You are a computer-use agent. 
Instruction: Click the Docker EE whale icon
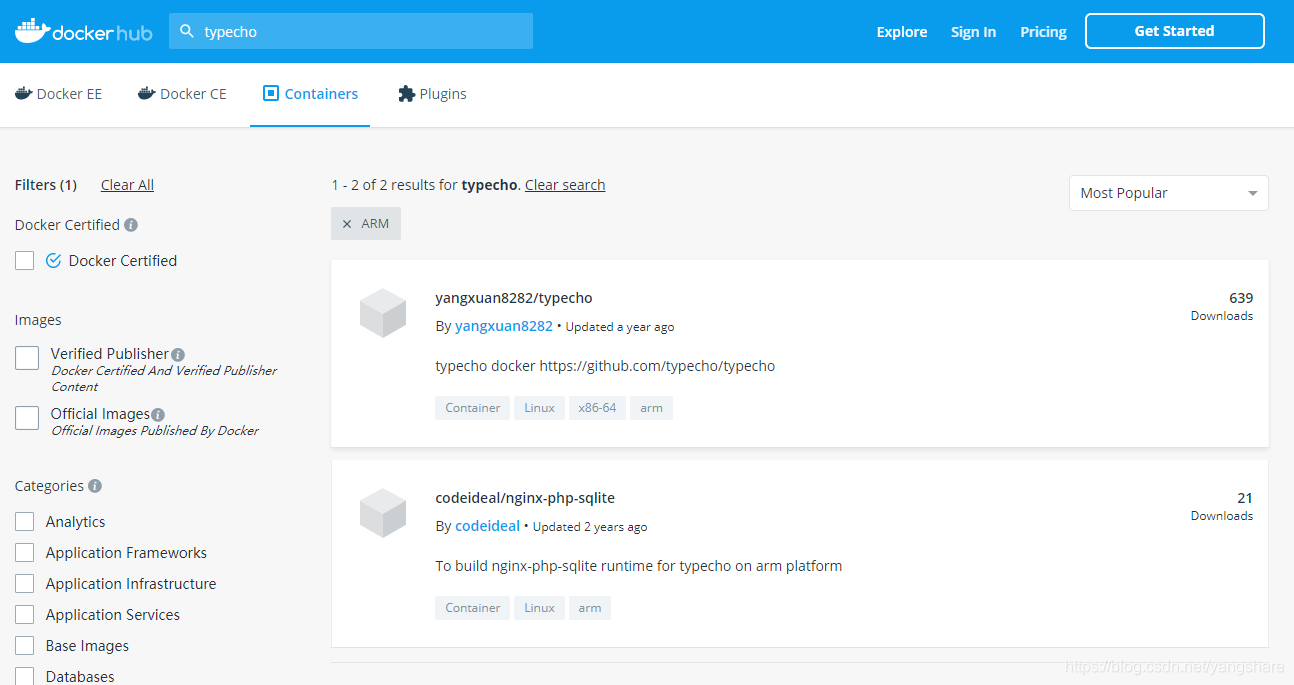[23, 93]
